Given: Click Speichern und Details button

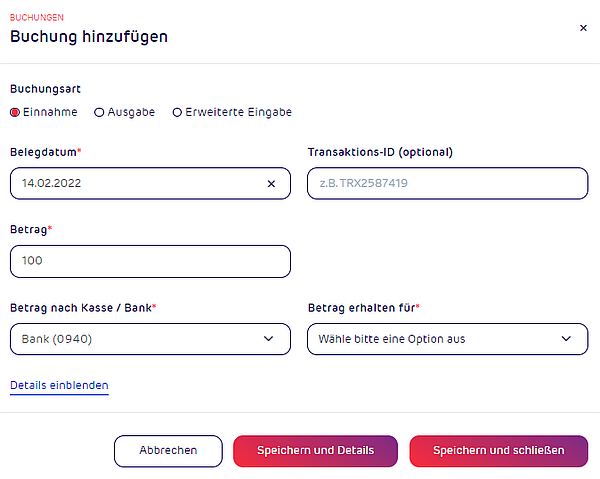Looking at the screenshot, I should tap(315, 451).
